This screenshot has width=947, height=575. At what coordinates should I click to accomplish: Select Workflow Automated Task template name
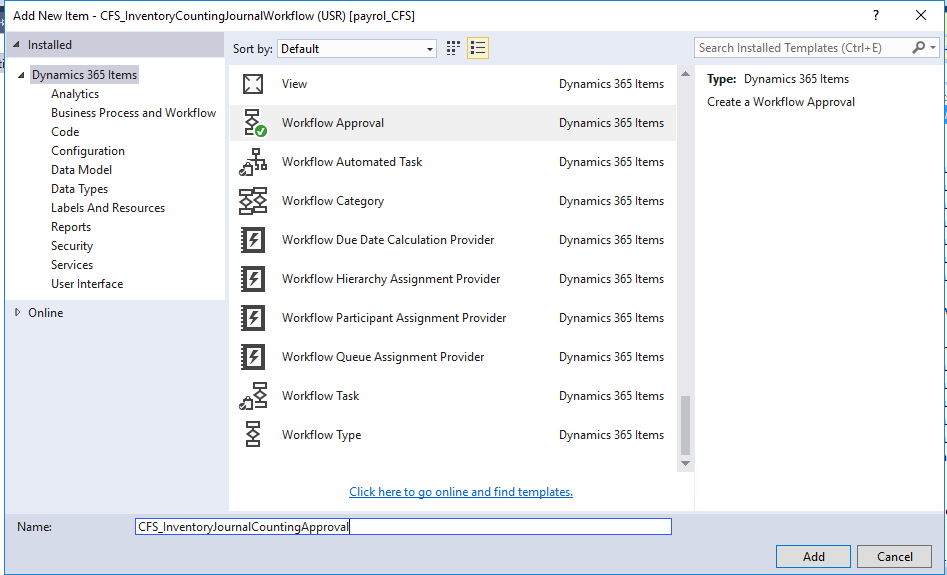352,162
